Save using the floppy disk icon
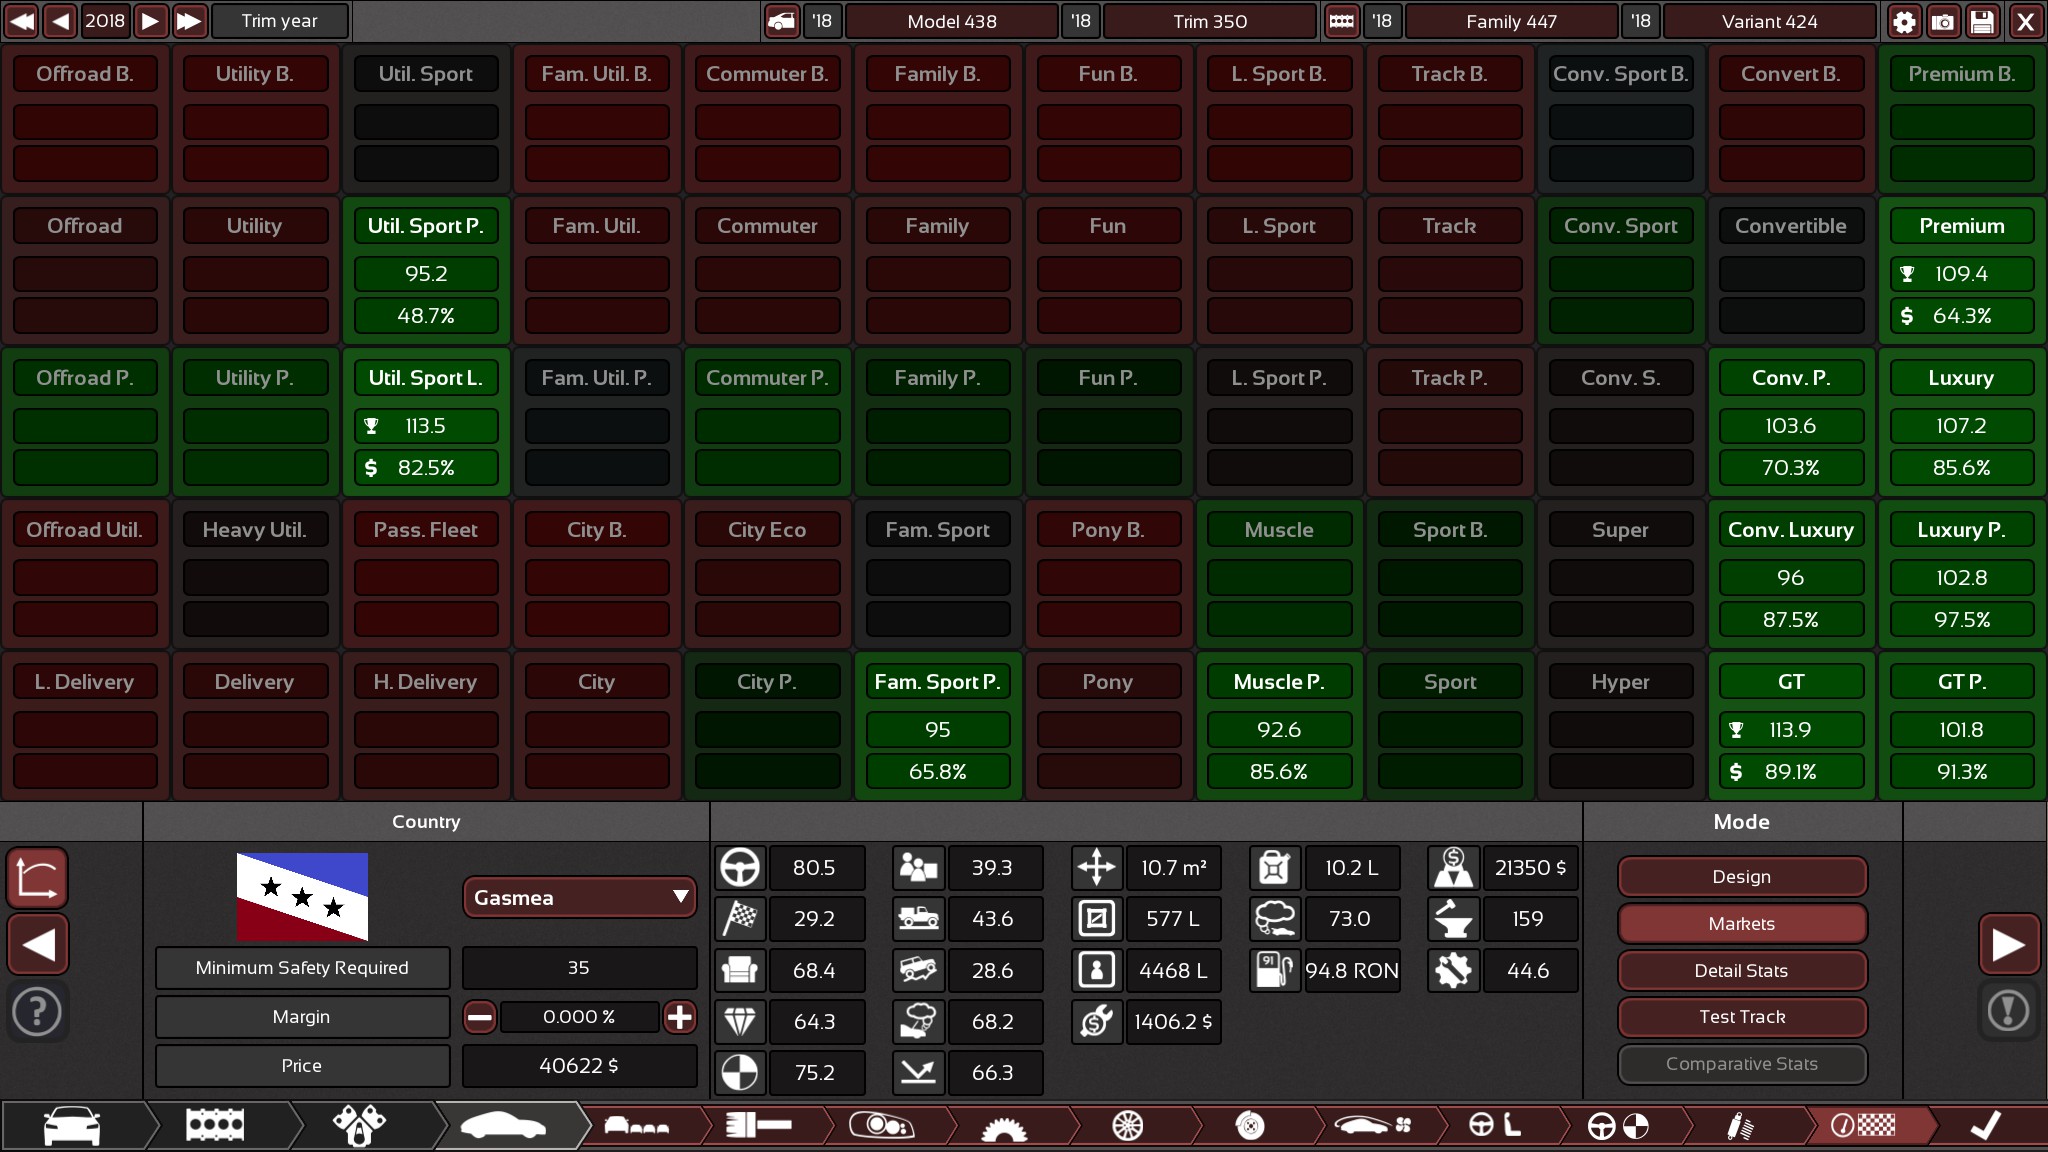2048x1152 pixels. [x=1982, y=21]
